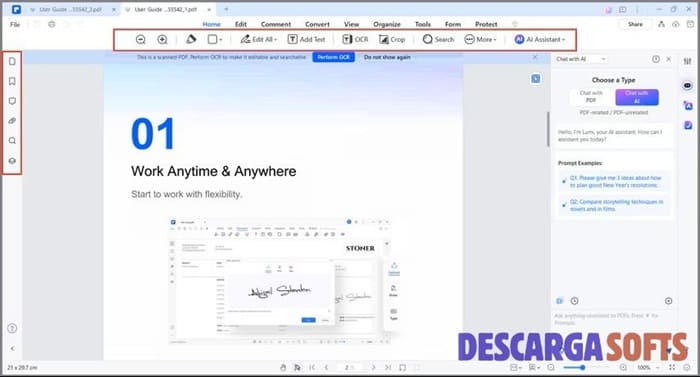This screenshot has width=700, height=377.
Task: Open the Tools tab
Action: click(423, 24)
